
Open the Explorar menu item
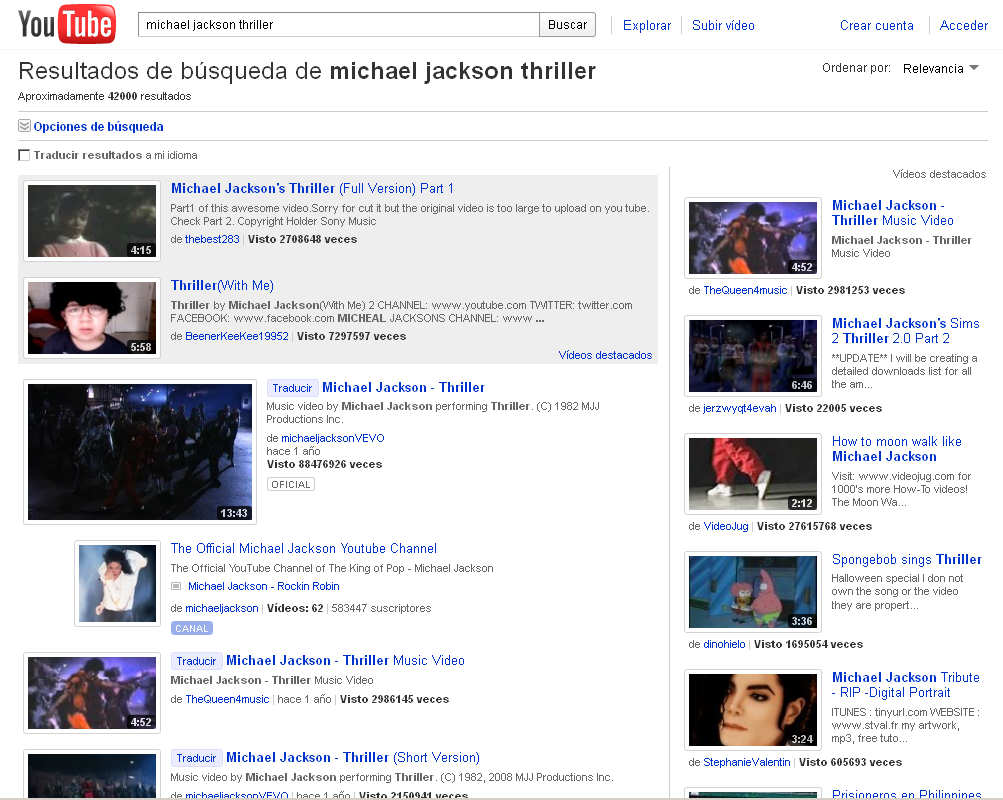click(646, 25)
